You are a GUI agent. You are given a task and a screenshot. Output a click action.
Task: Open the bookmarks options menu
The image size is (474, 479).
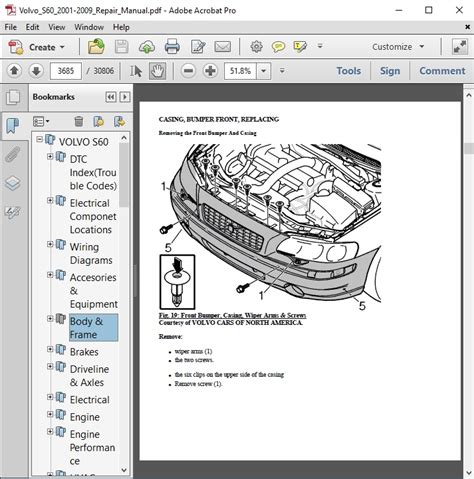point(41,121)
